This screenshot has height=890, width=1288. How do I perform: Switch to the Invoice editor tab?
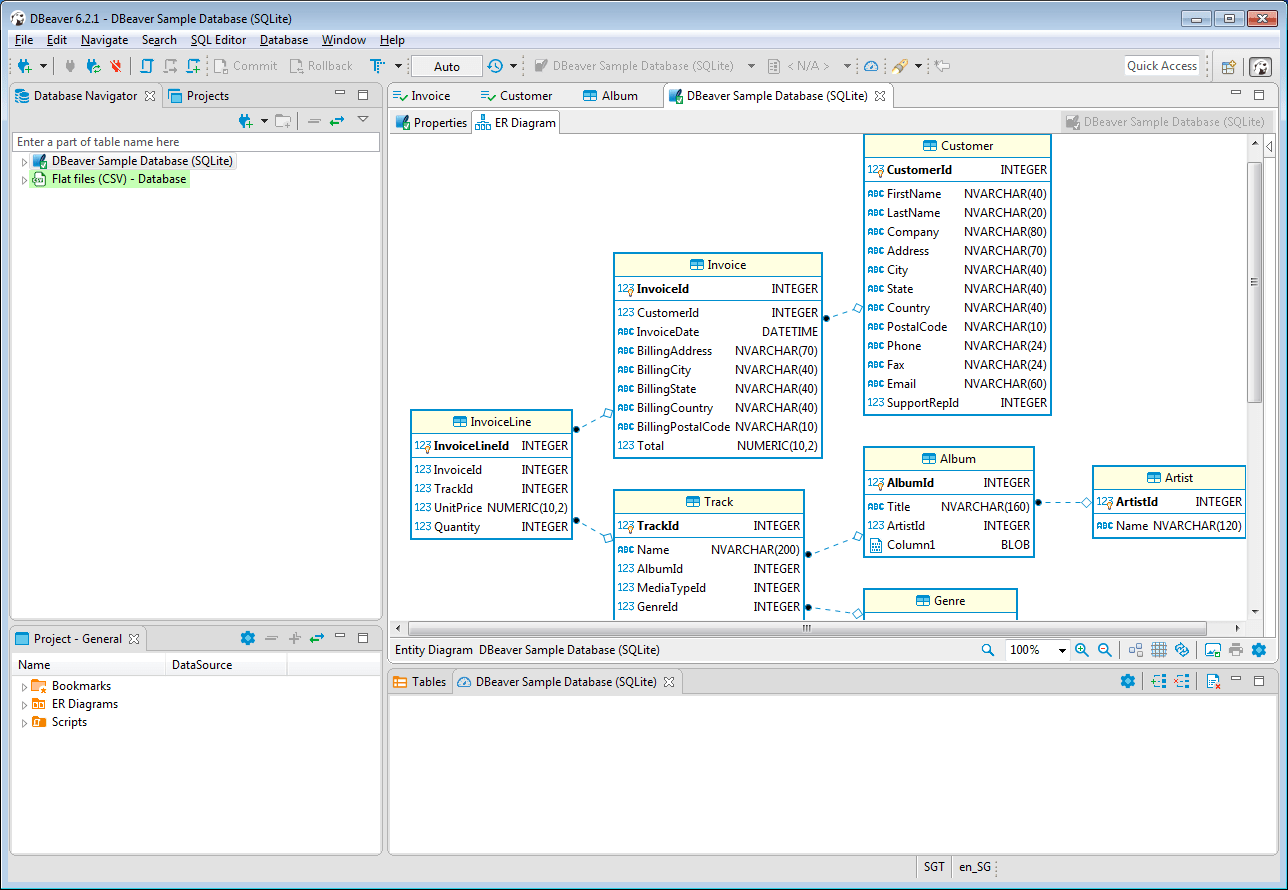tap(421, 96)
